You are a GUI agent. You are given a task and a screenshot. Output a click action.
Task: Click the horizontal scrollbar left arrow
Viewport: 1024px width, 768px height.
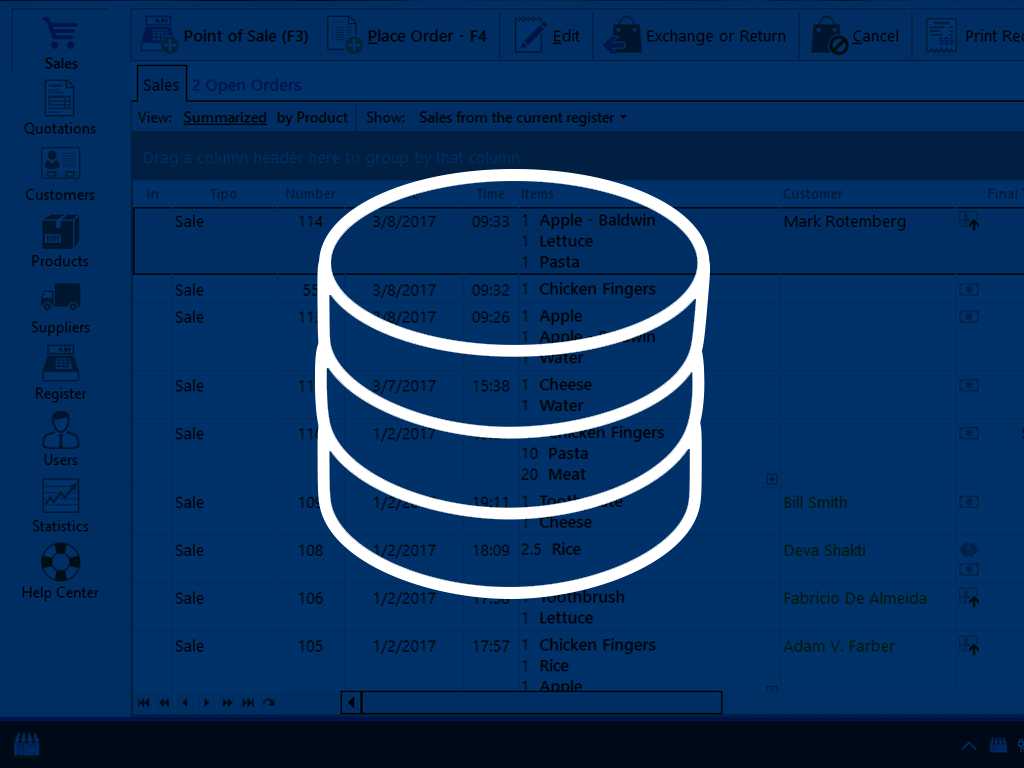pos(351,703)
